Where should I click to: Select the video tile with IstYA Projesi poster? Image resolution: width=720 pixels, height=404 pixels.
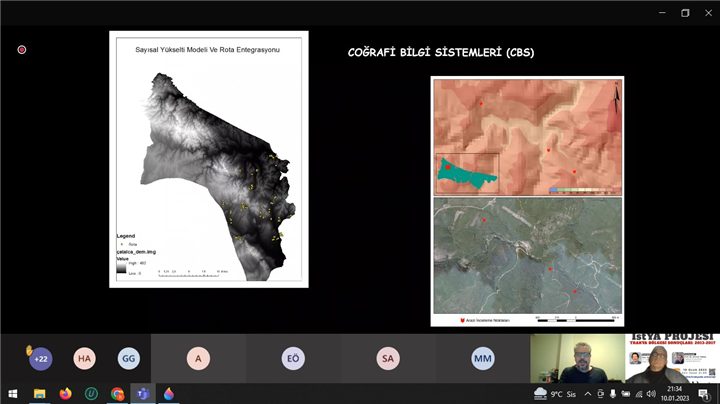[672, 359]
